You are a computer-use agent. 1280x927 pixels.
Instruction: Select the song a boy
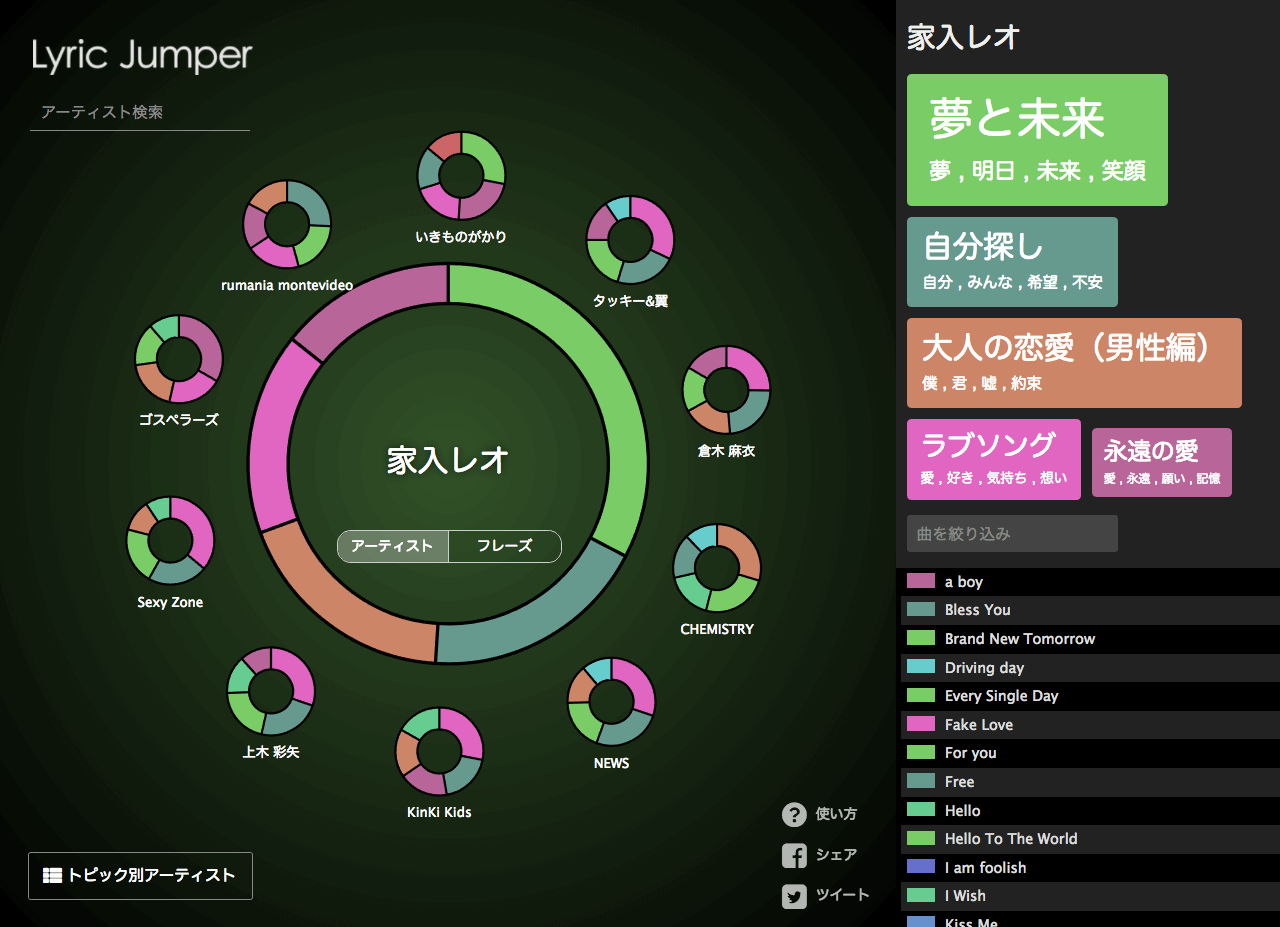coord(1088,582)
